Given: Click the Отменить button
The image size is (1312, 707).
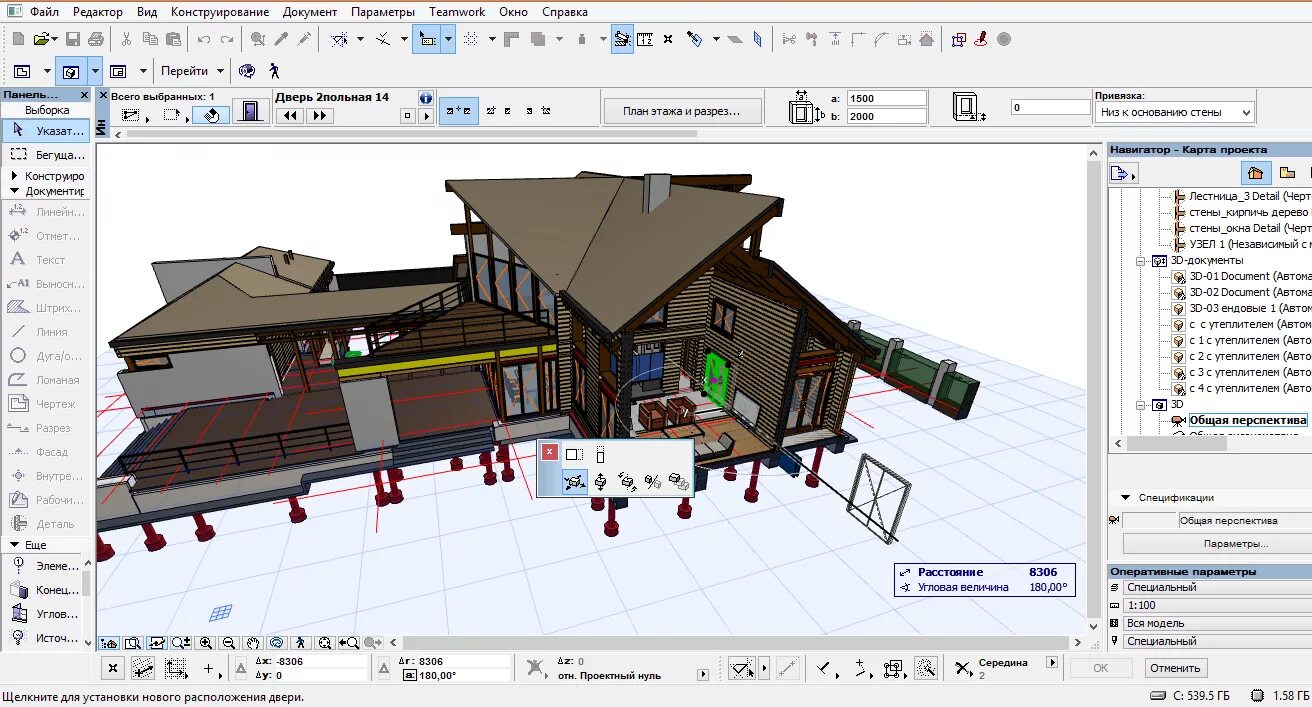Looking at the screenshot, I should tap(1175, 668).
